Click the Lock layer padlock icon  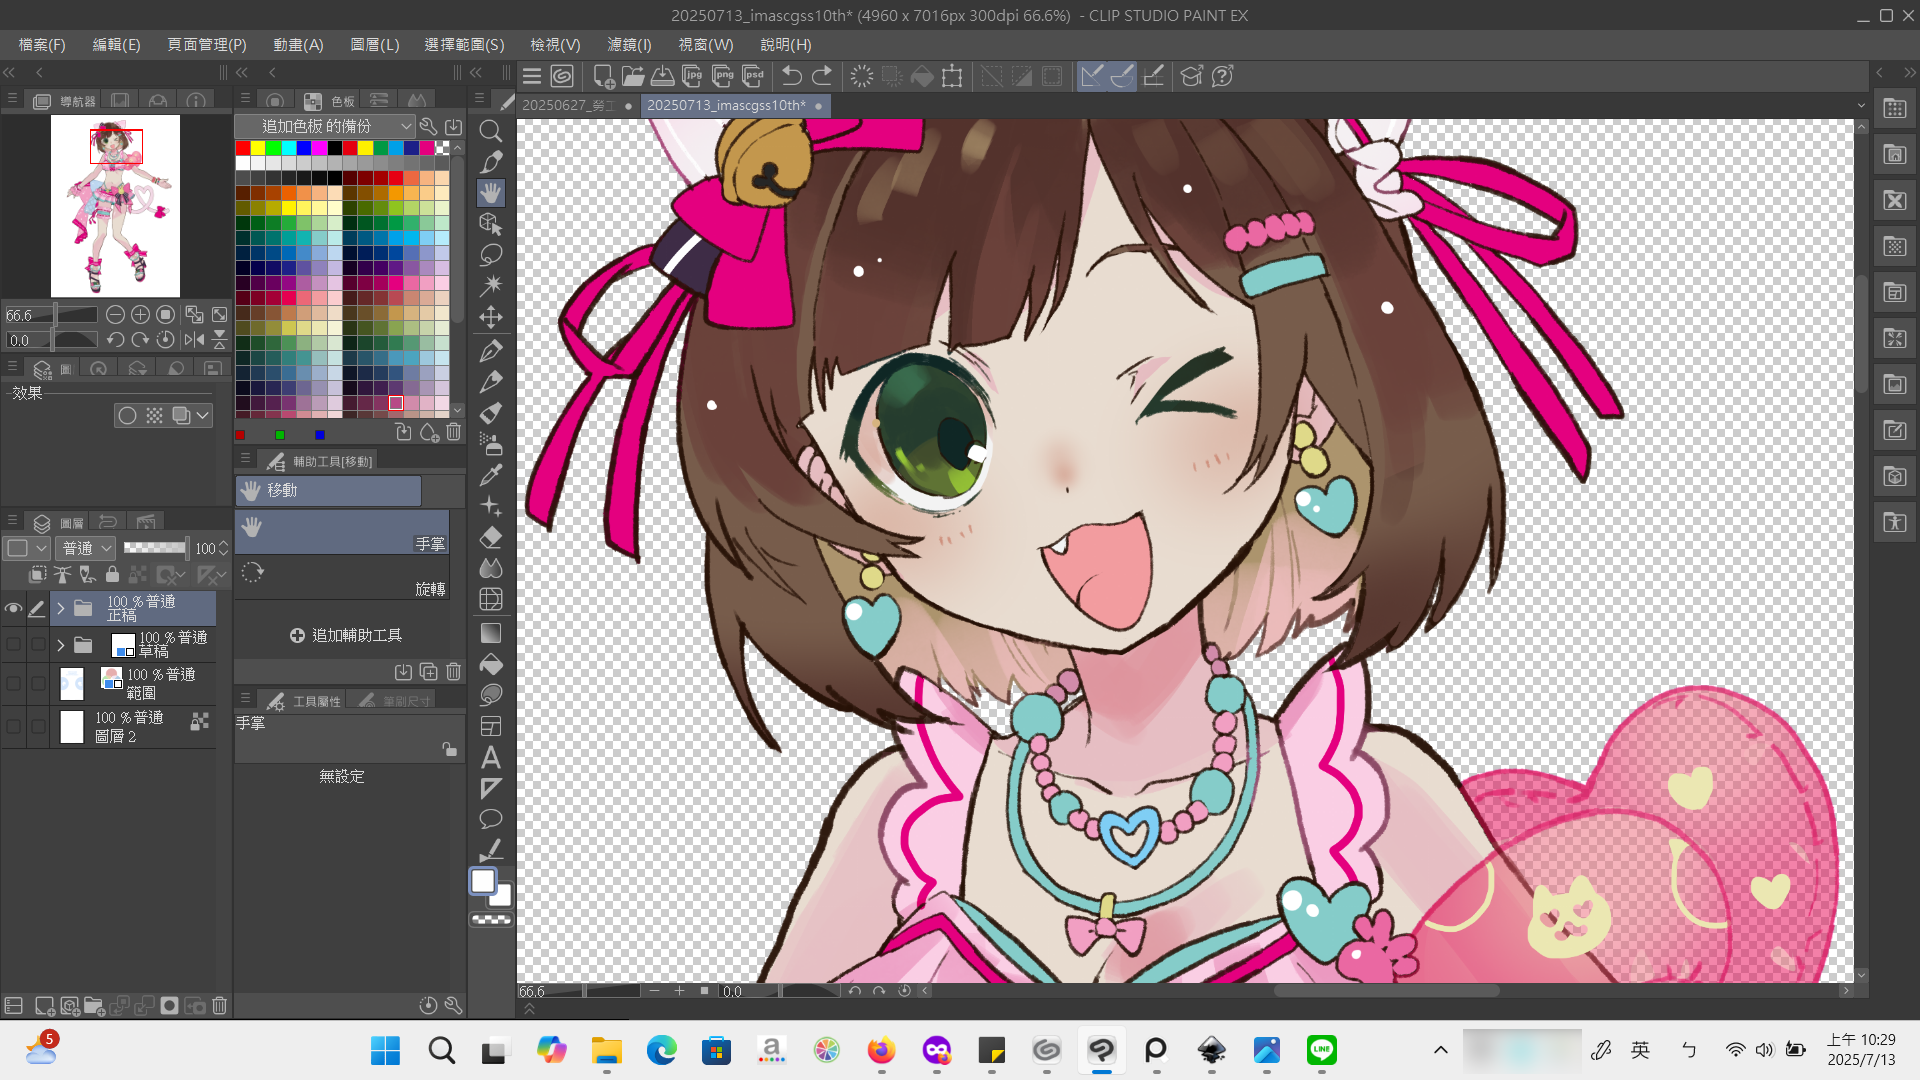(112, 574)
